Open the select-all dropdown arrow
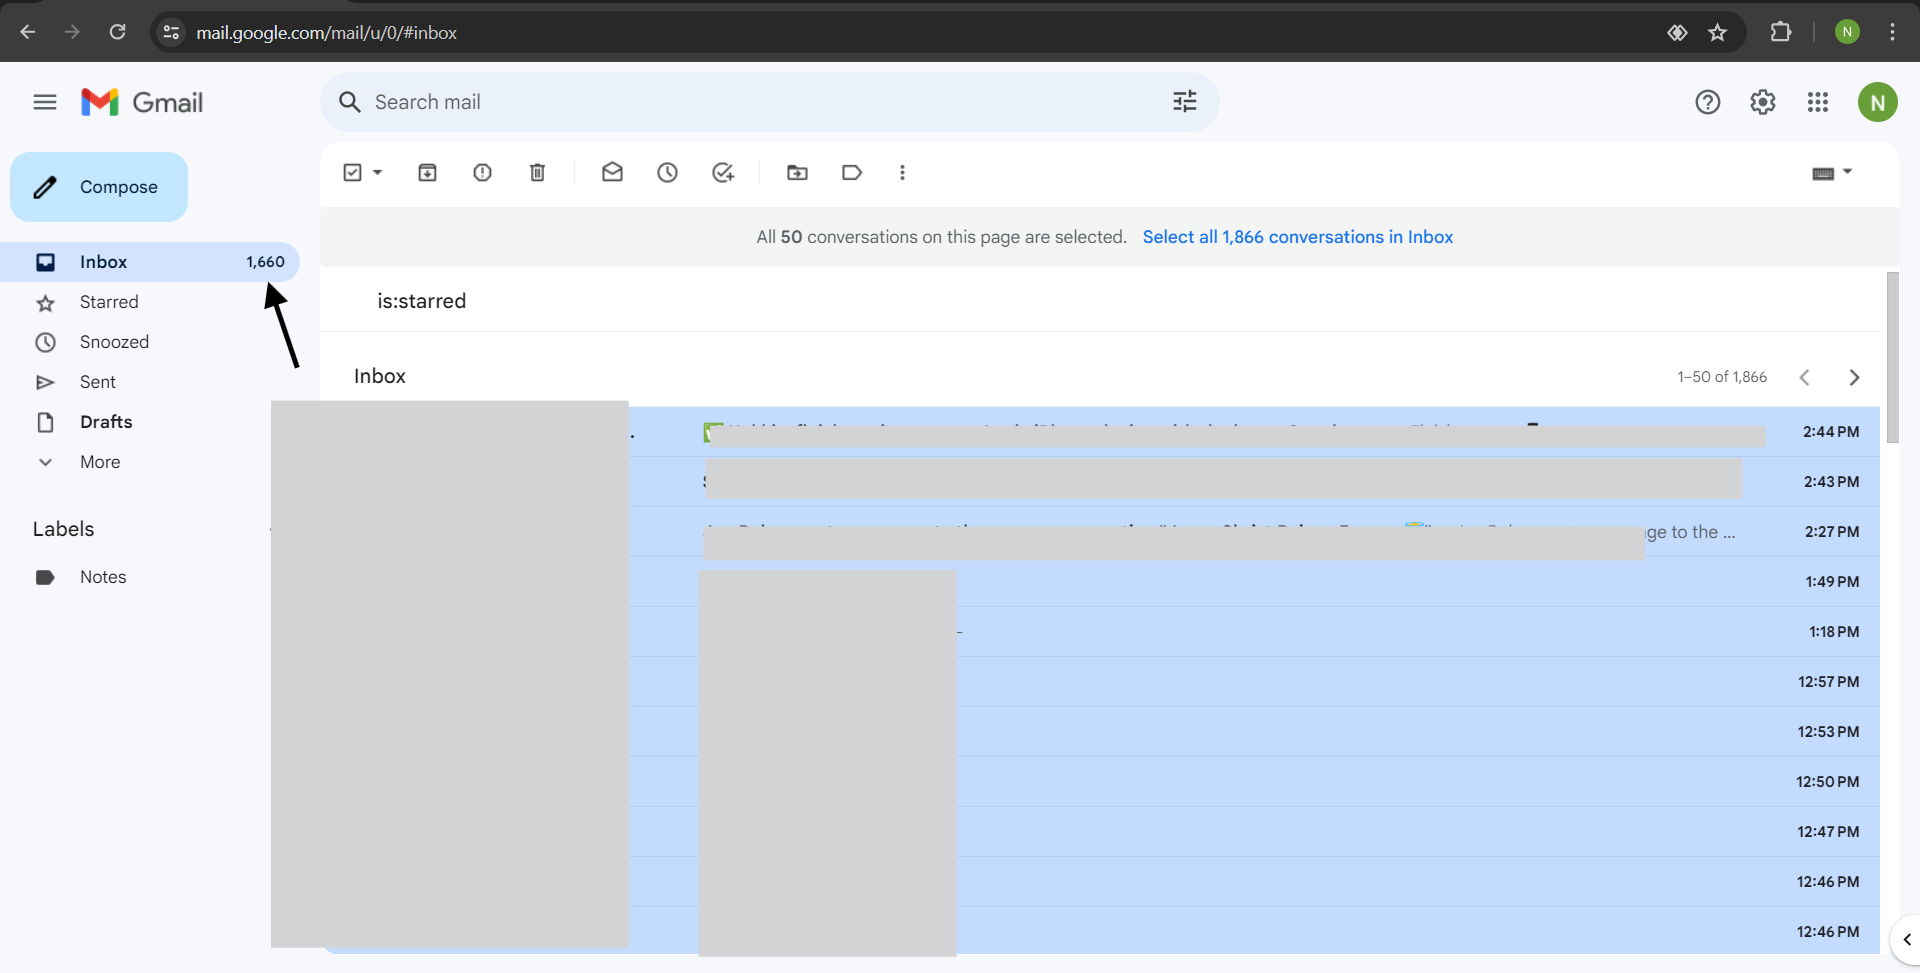Screen dimensions: 1920x973 378,173
